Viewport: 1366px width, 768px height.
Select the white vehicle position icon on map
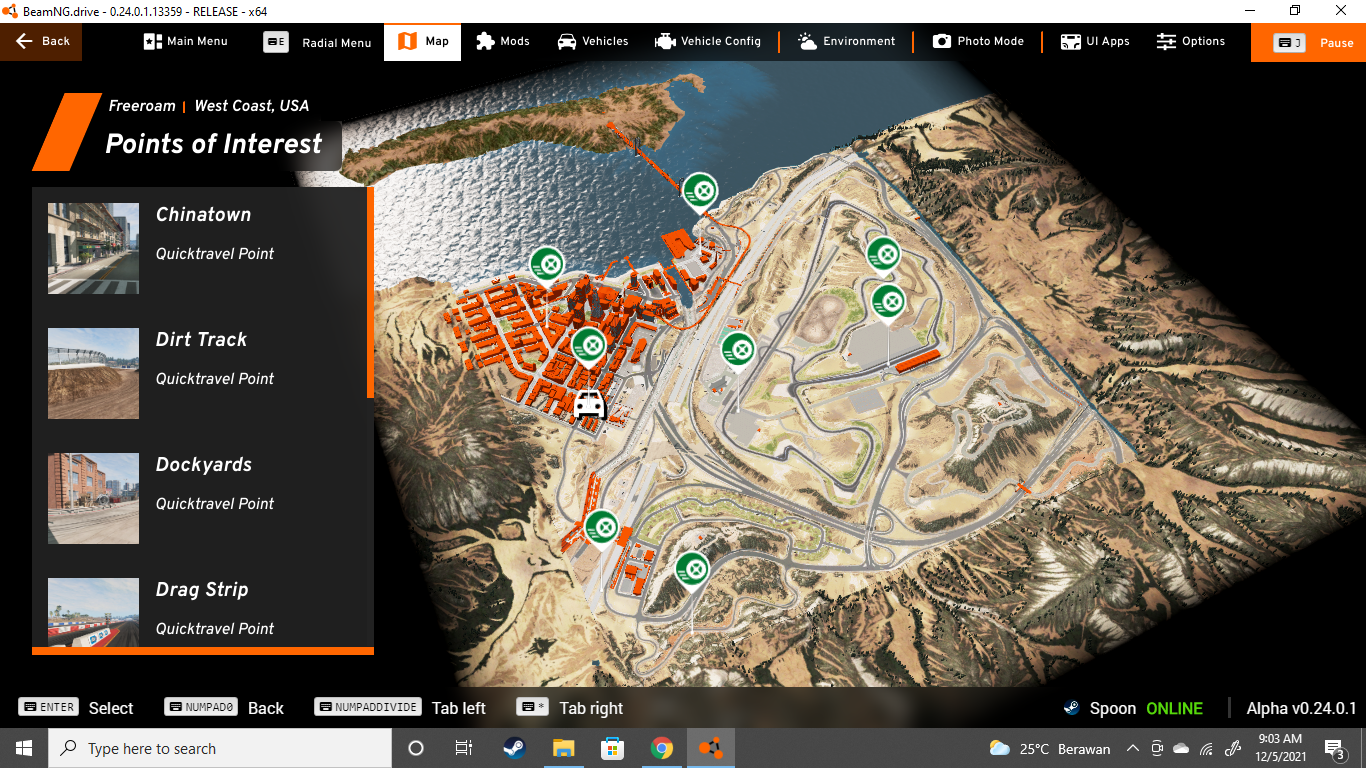pyautogui.click(x=589, y=405)
